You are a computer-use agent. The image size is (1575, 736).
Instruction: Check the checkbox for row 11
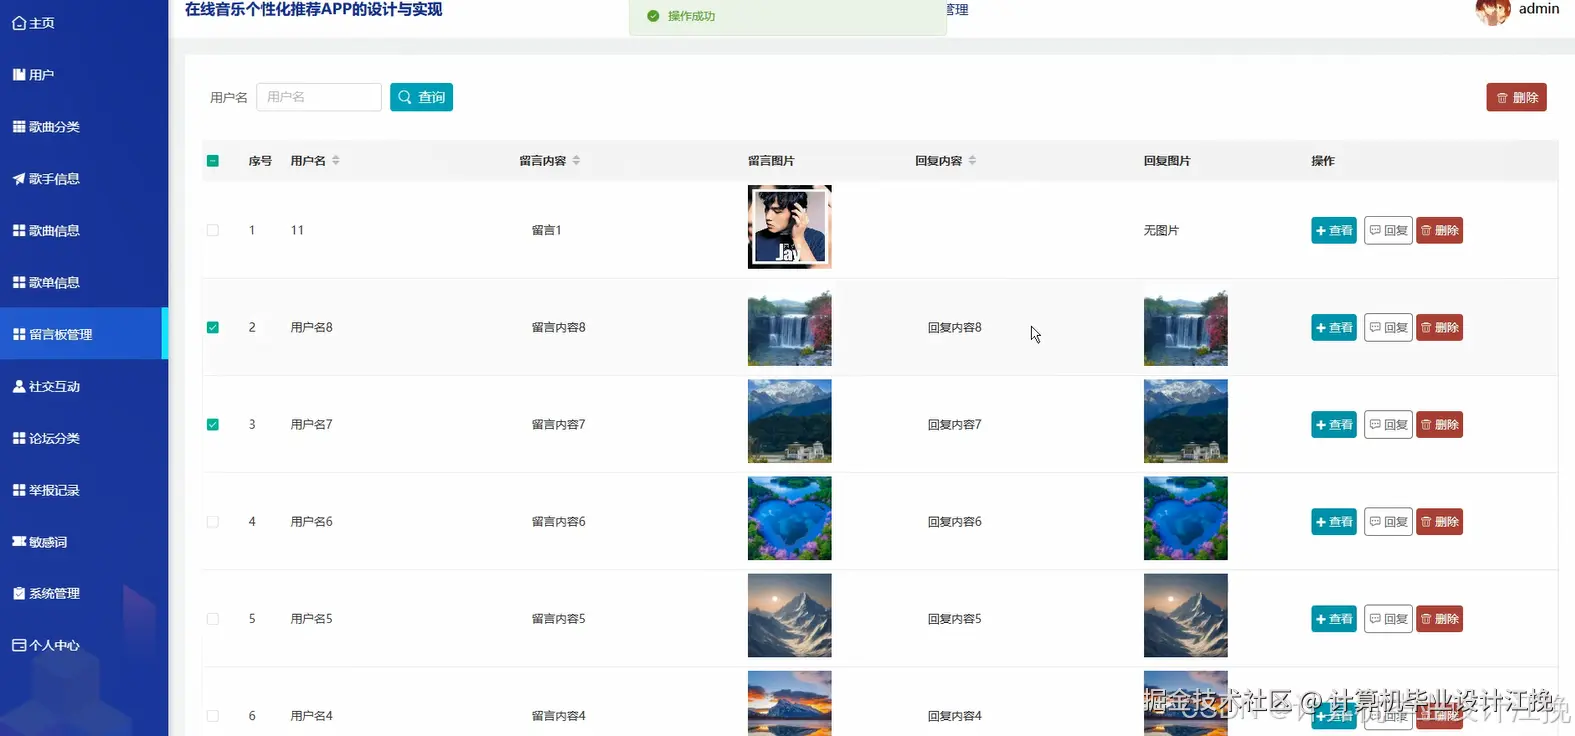pyautogui.click(x=213, y=230)
